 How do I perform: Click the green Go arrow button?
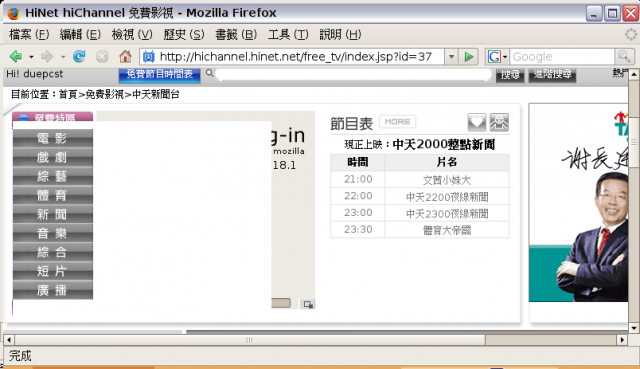coord(469,57)
